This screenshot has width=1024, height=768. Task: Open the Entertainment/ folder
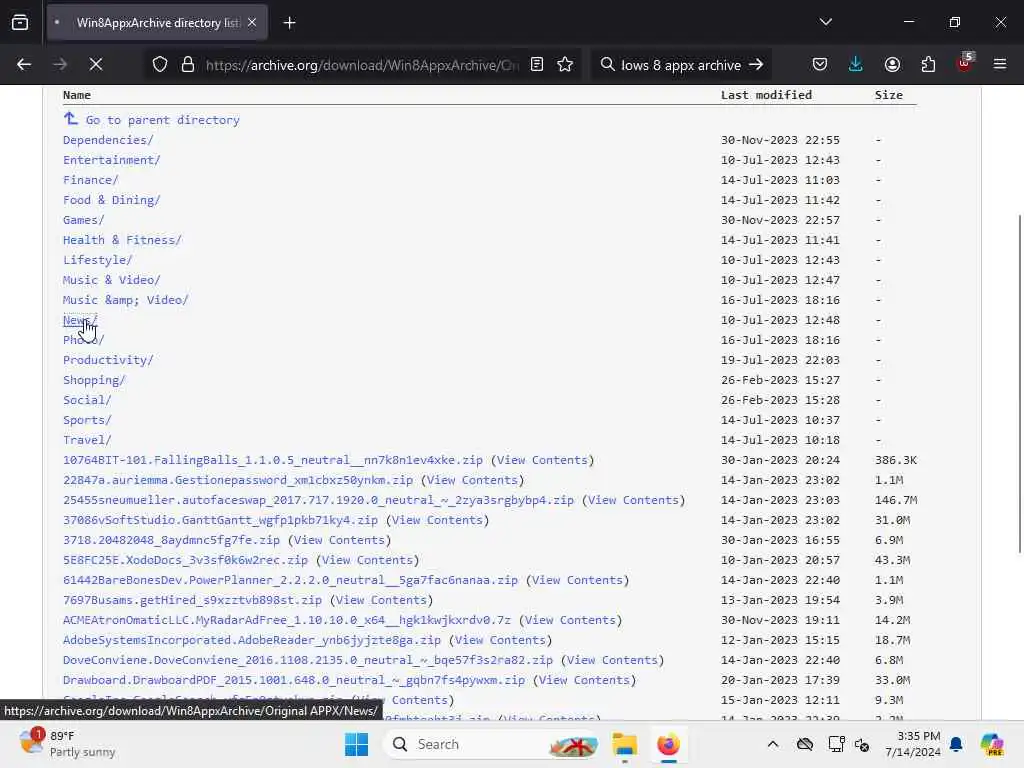coord(112,160)
